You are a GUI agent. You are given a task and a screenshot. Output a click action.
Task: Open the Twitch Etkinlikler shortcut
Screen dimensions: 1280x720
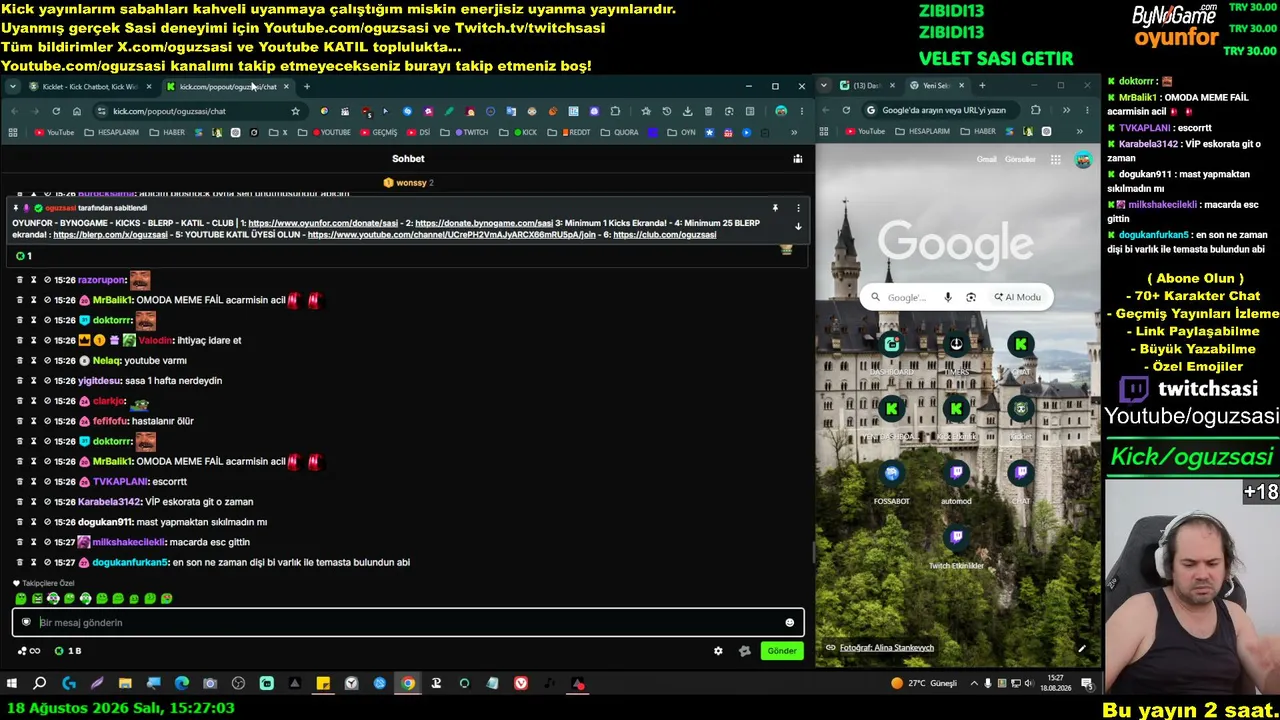[956, 547]
